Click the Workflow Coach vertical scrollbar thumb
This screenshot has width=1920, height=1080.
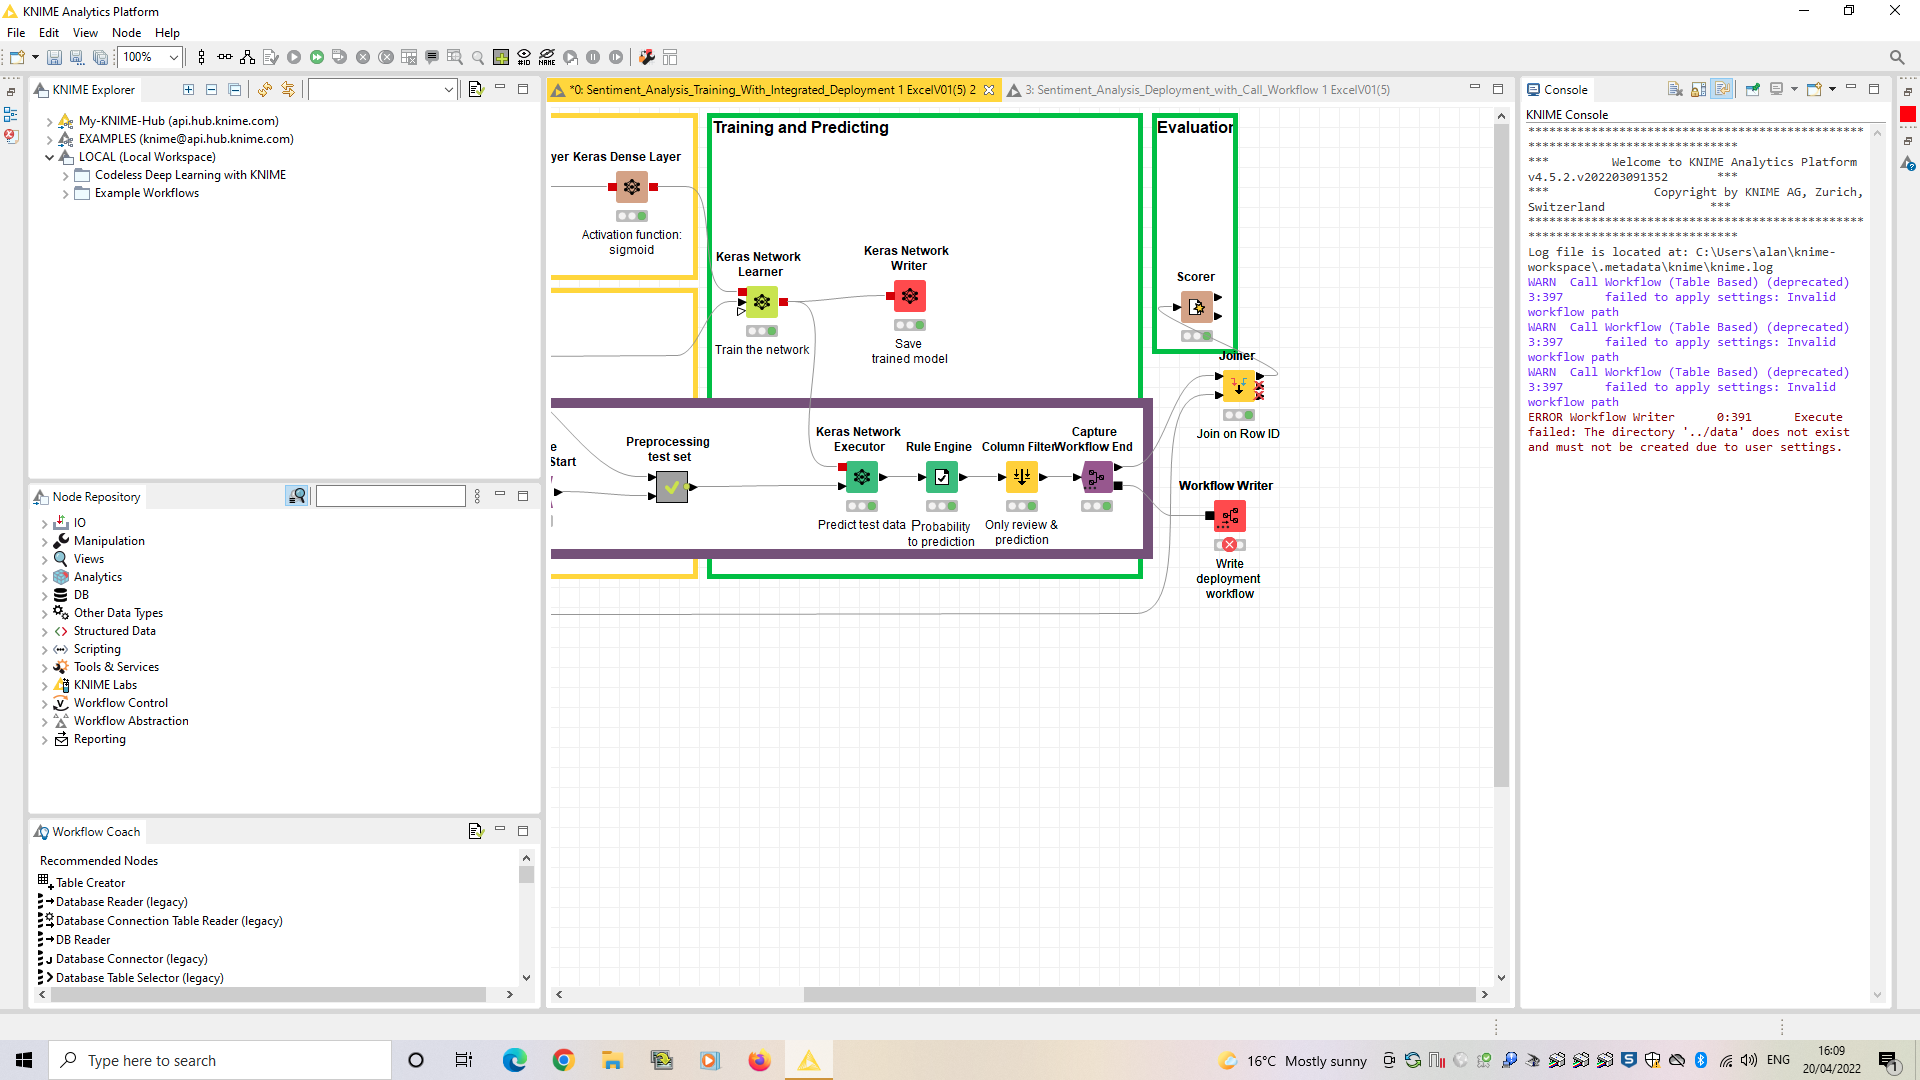(x=526, y=875)
